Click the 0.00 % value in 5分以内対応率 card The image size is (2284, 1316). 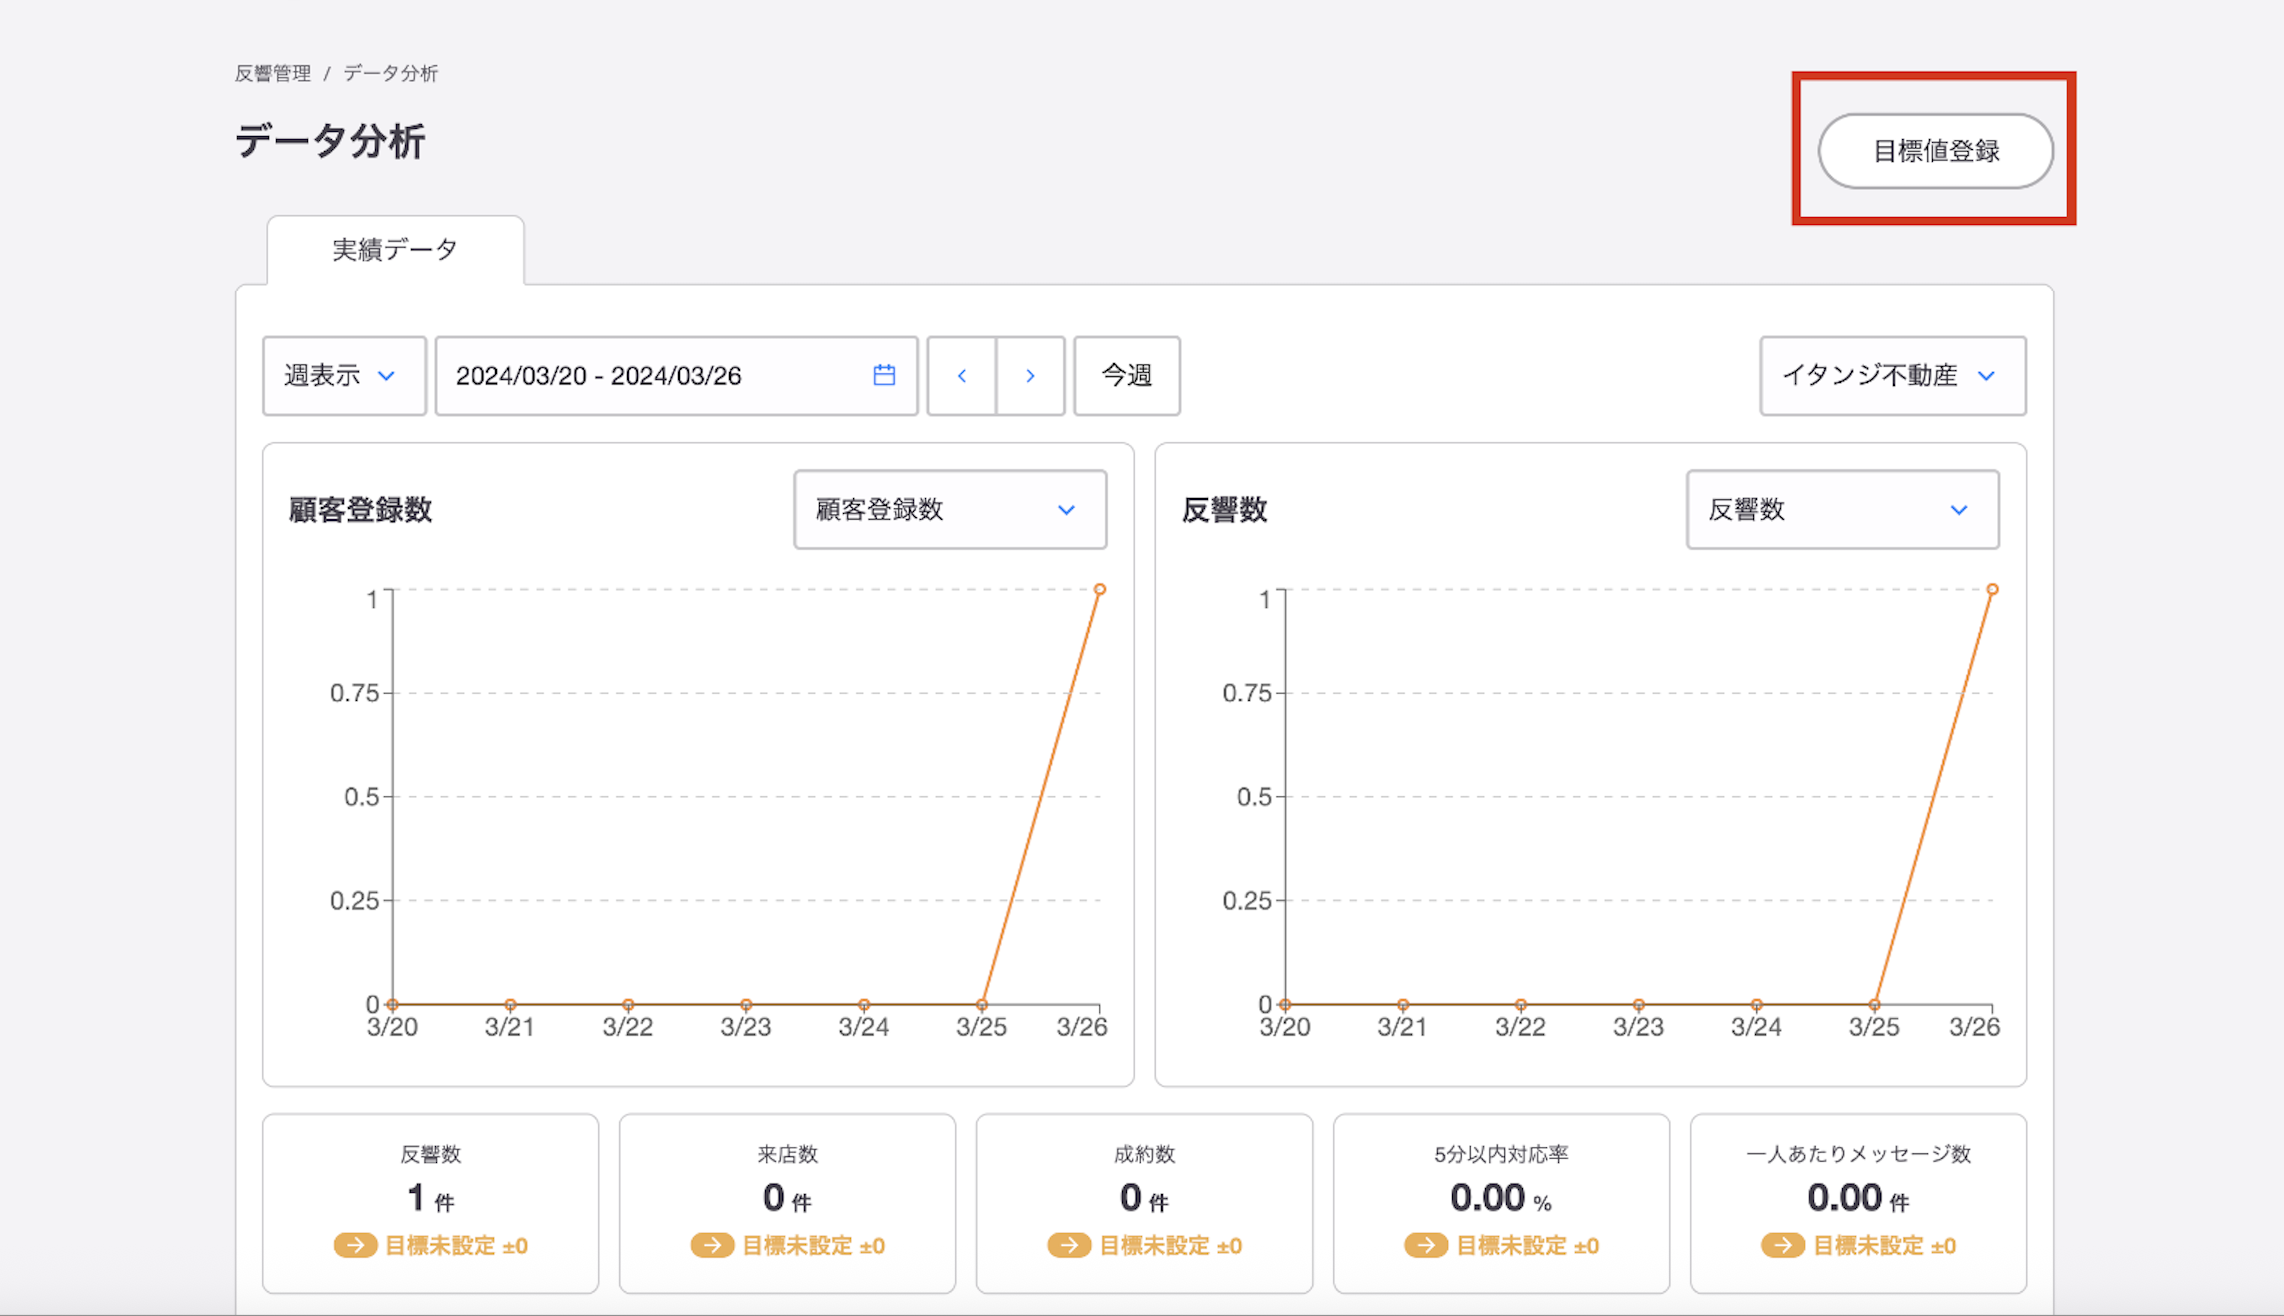click(x=1501, y=1198)
